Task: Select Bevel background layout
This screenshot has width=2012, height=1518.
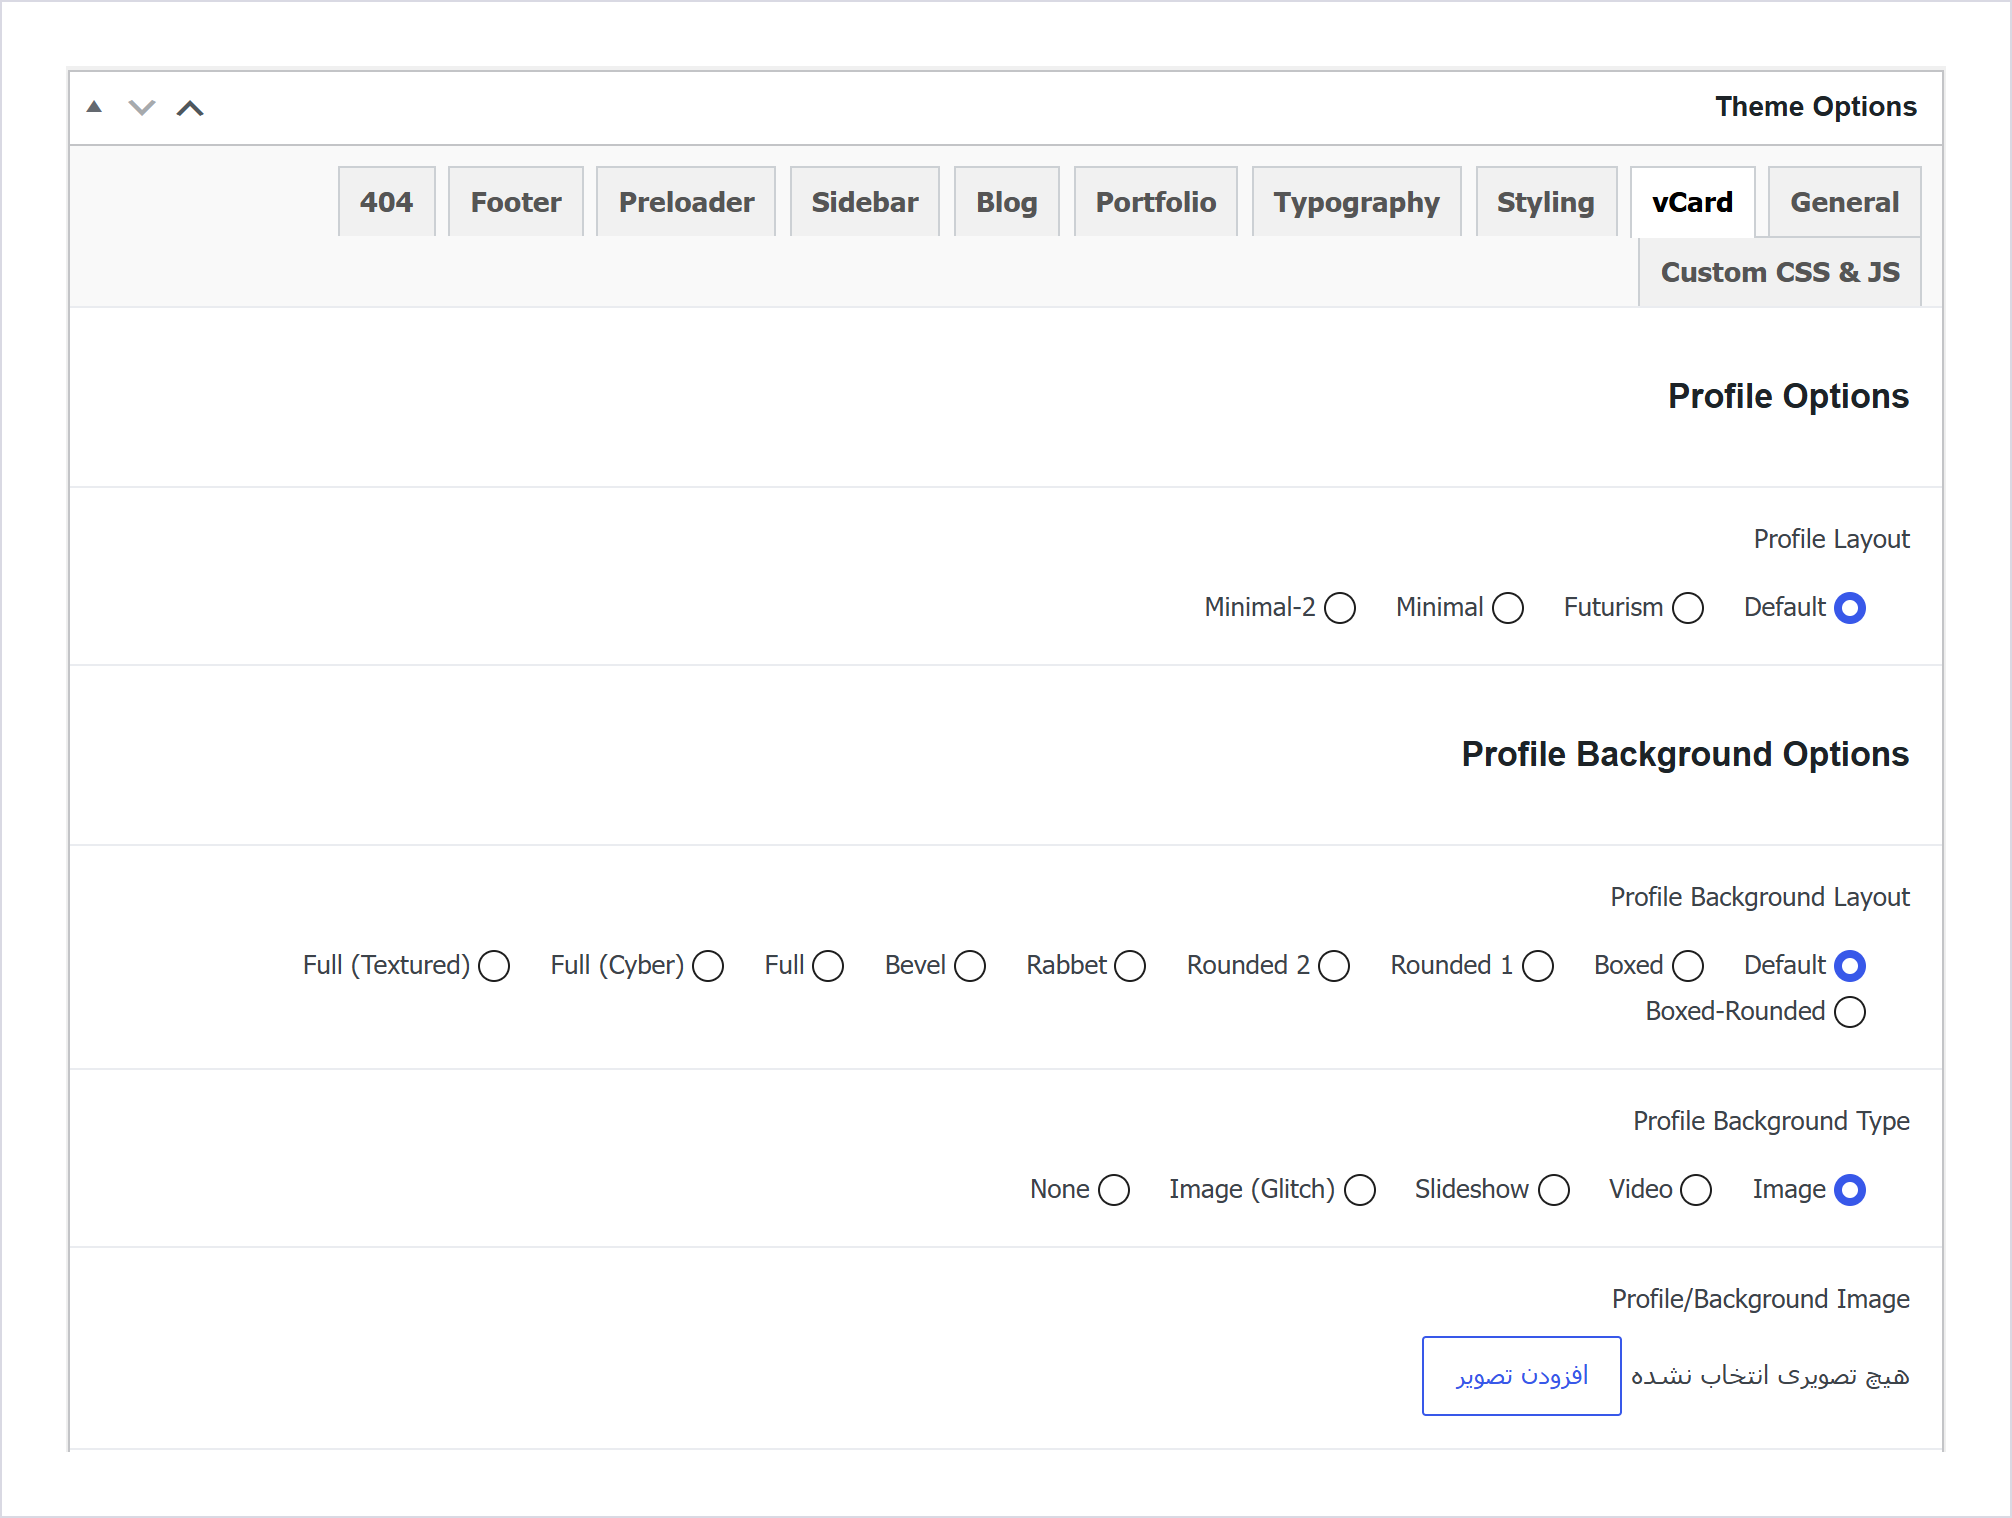Action: (x=970, y=966)
